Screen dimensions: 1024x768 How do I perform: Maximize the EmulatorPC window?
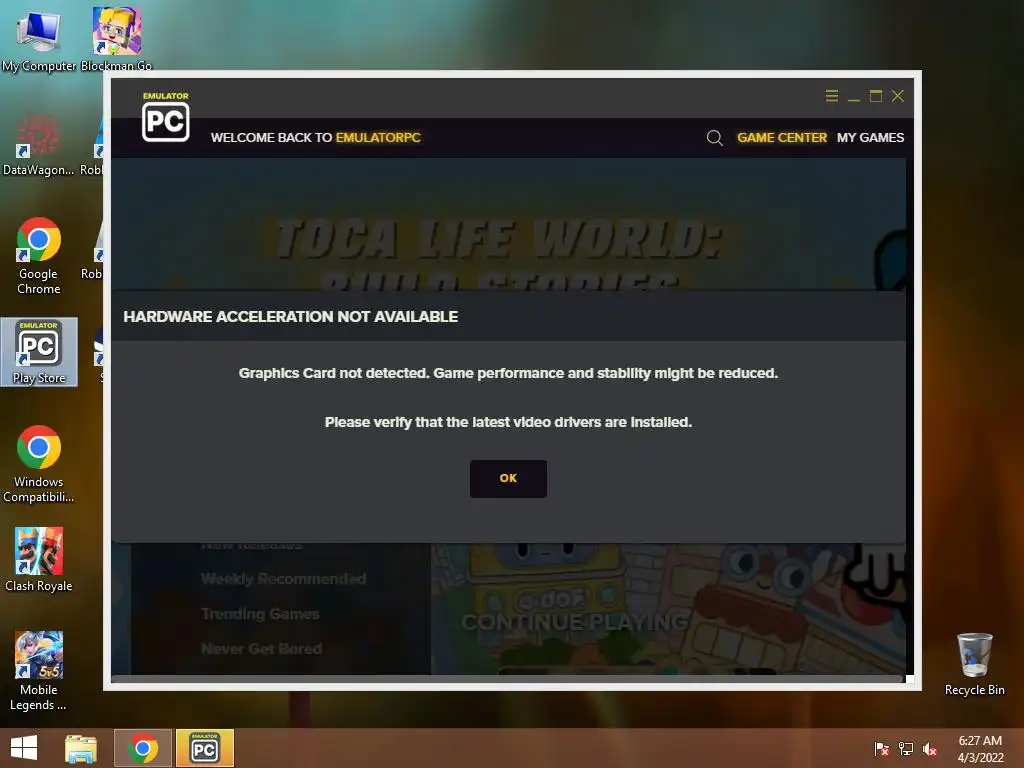[876, 96]
